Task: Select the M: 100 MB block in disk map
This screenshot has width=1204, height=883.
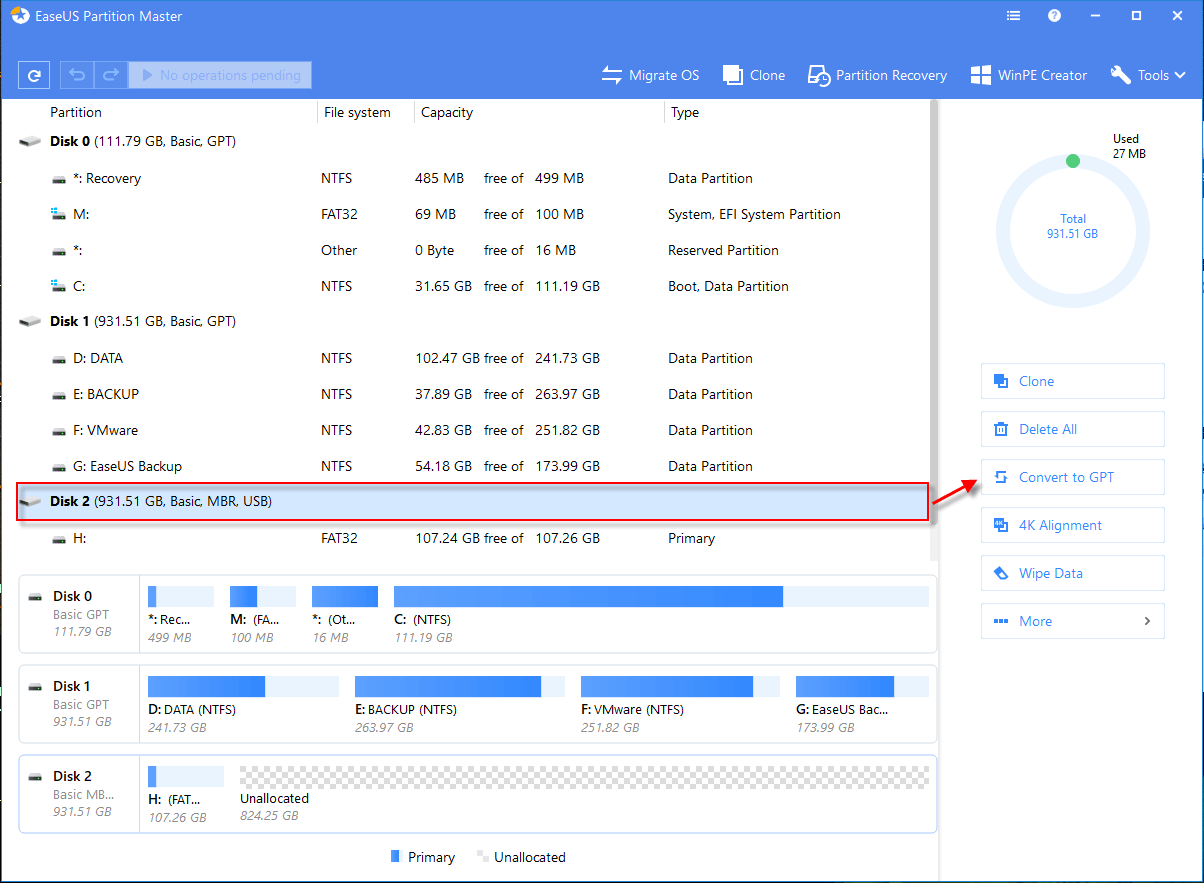Action: tap(263, 613)
